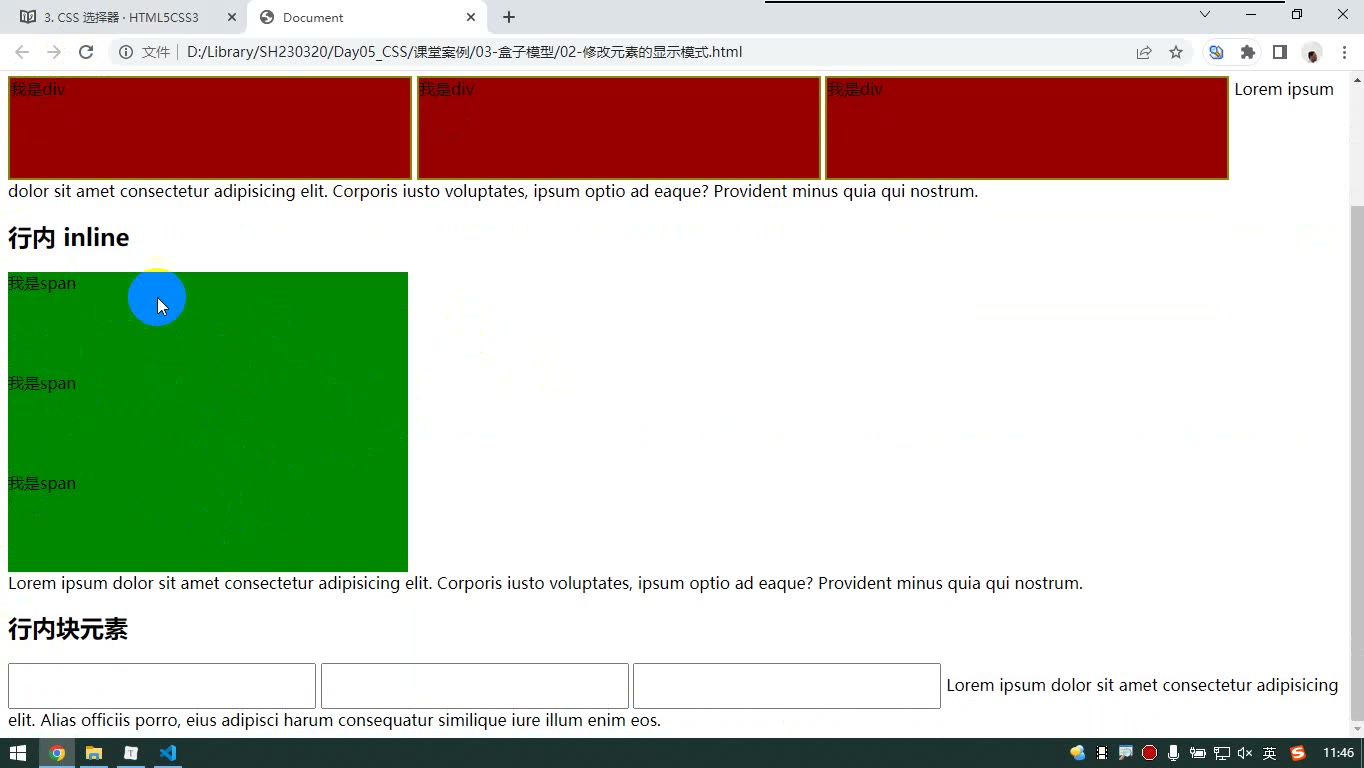
Task: Share this page via the share icon
Action: coord(1144,52)
